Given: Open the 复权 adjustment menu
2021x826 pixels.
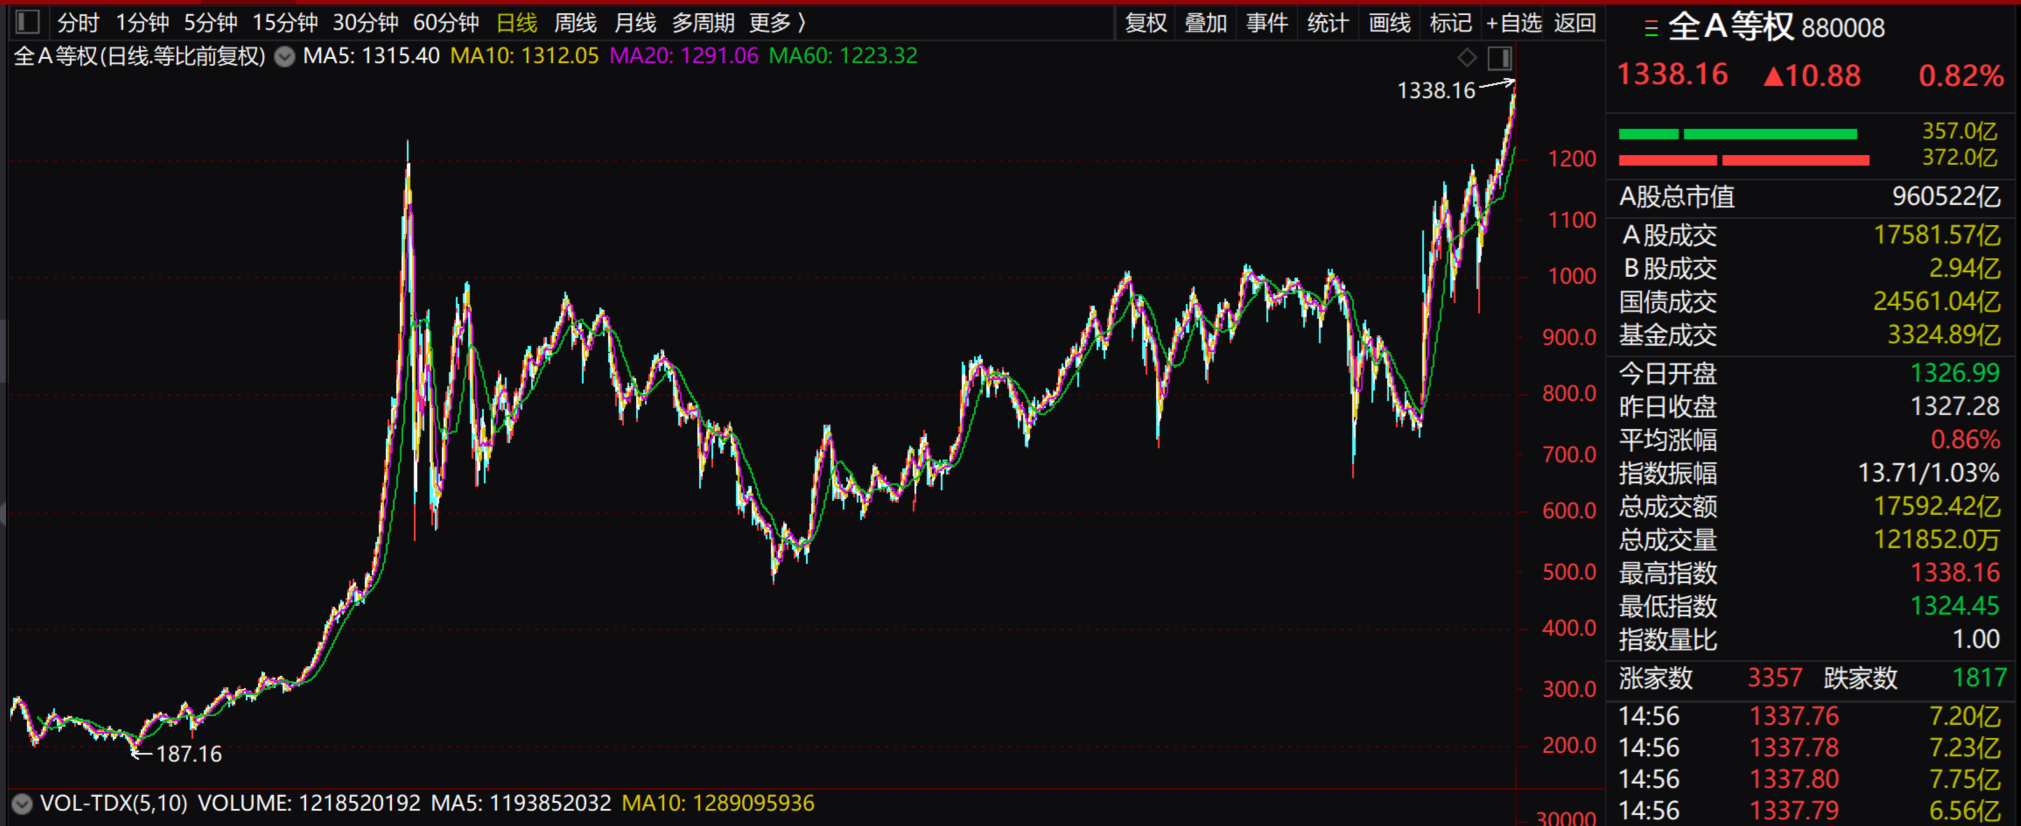Looking at the screenshot, I should 1146,22.
